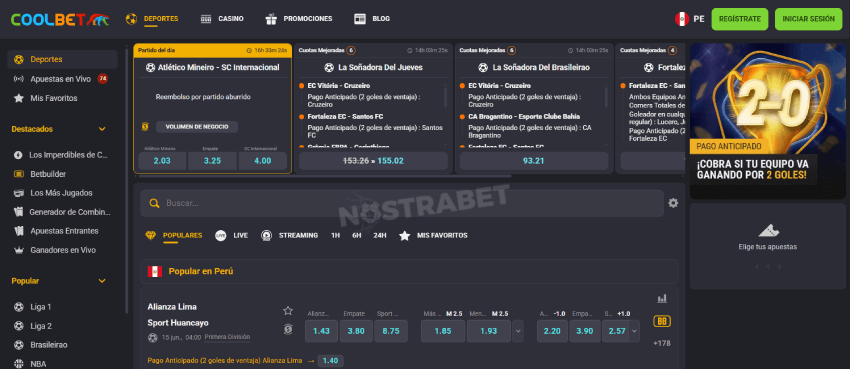Open Betbuilder BB badge for Alianza Lima match
Viewport: 850px width, 369px height.
click(x=661, y=321)
